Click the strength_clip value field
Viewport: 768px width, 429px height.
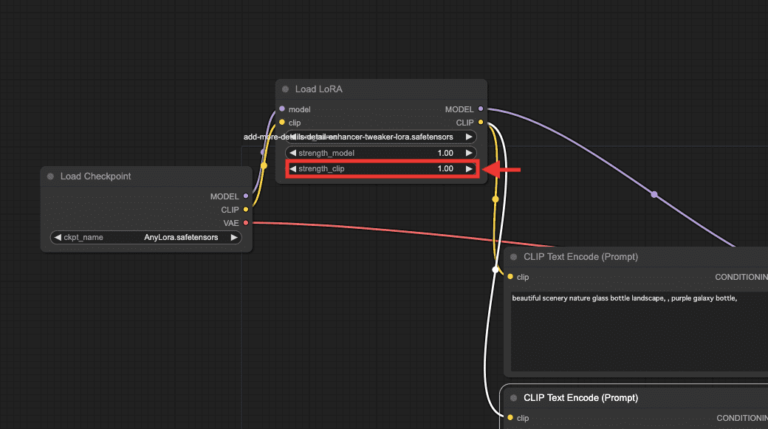(x=380, y=169)
